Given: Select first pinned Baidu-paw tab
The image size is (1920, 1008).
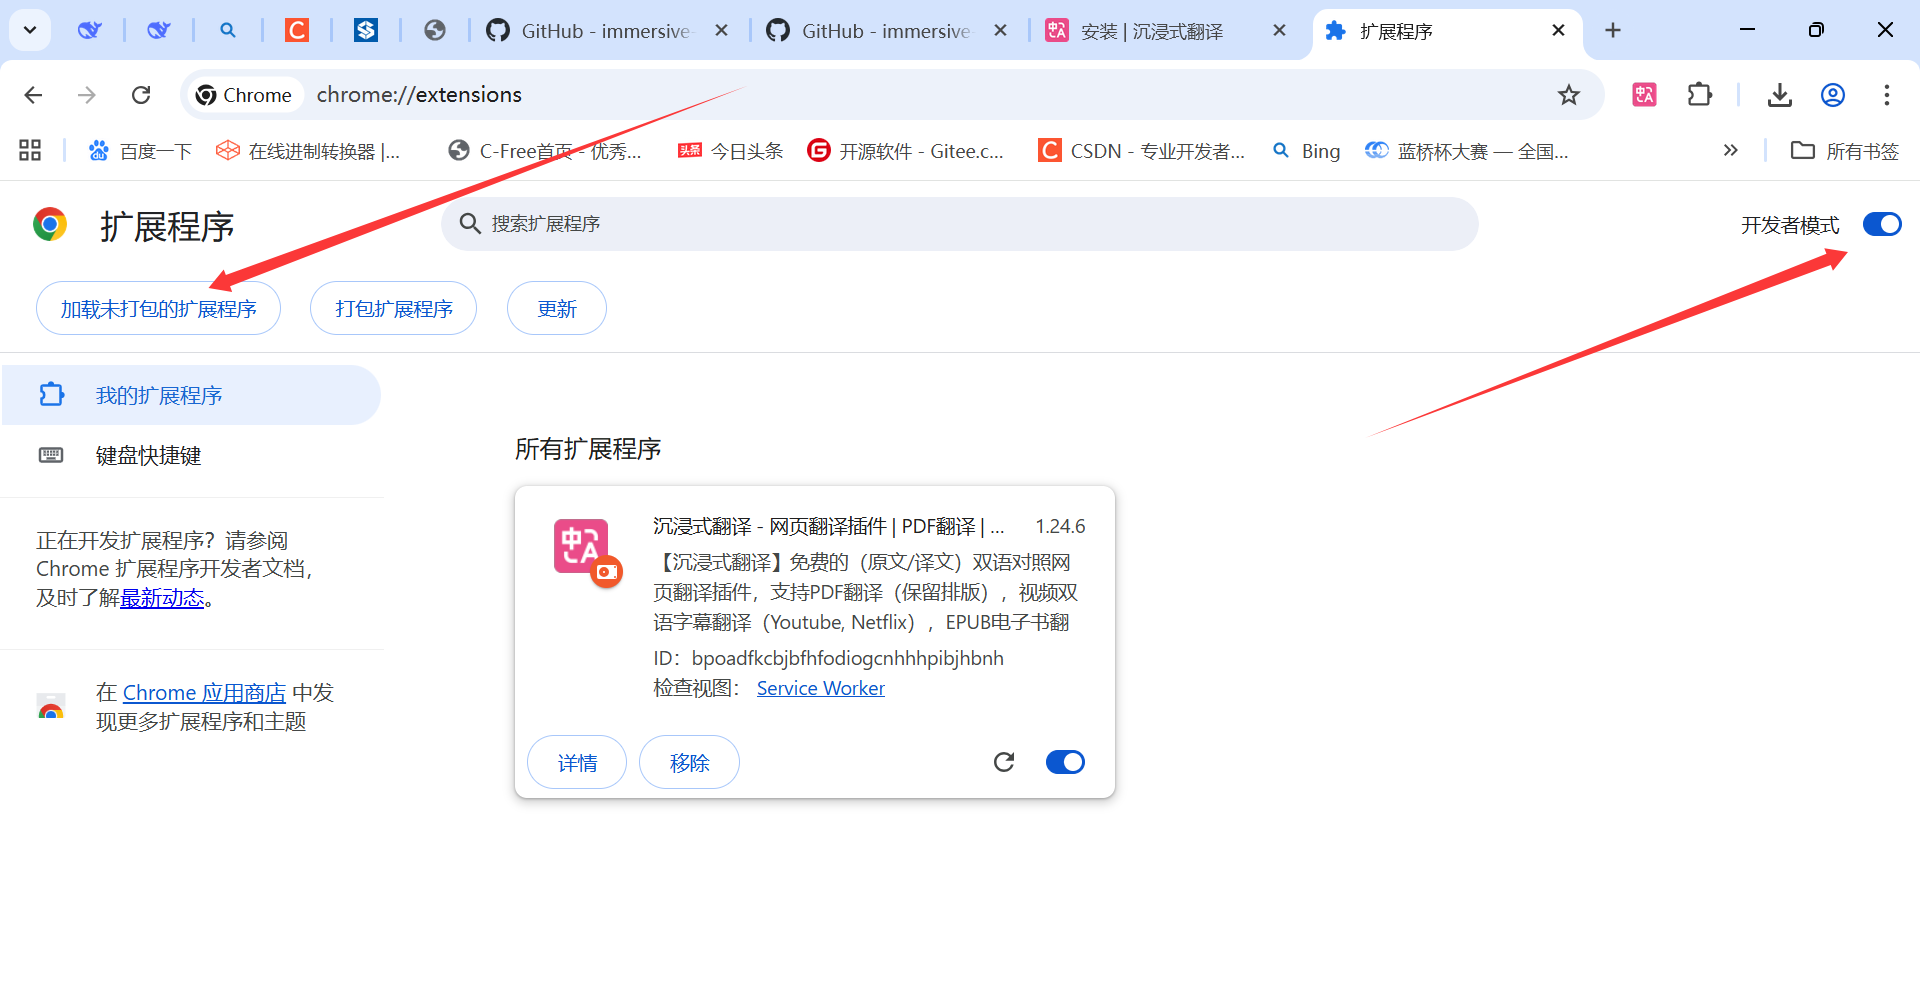Looking at the screenshot, I should point(90,30).
